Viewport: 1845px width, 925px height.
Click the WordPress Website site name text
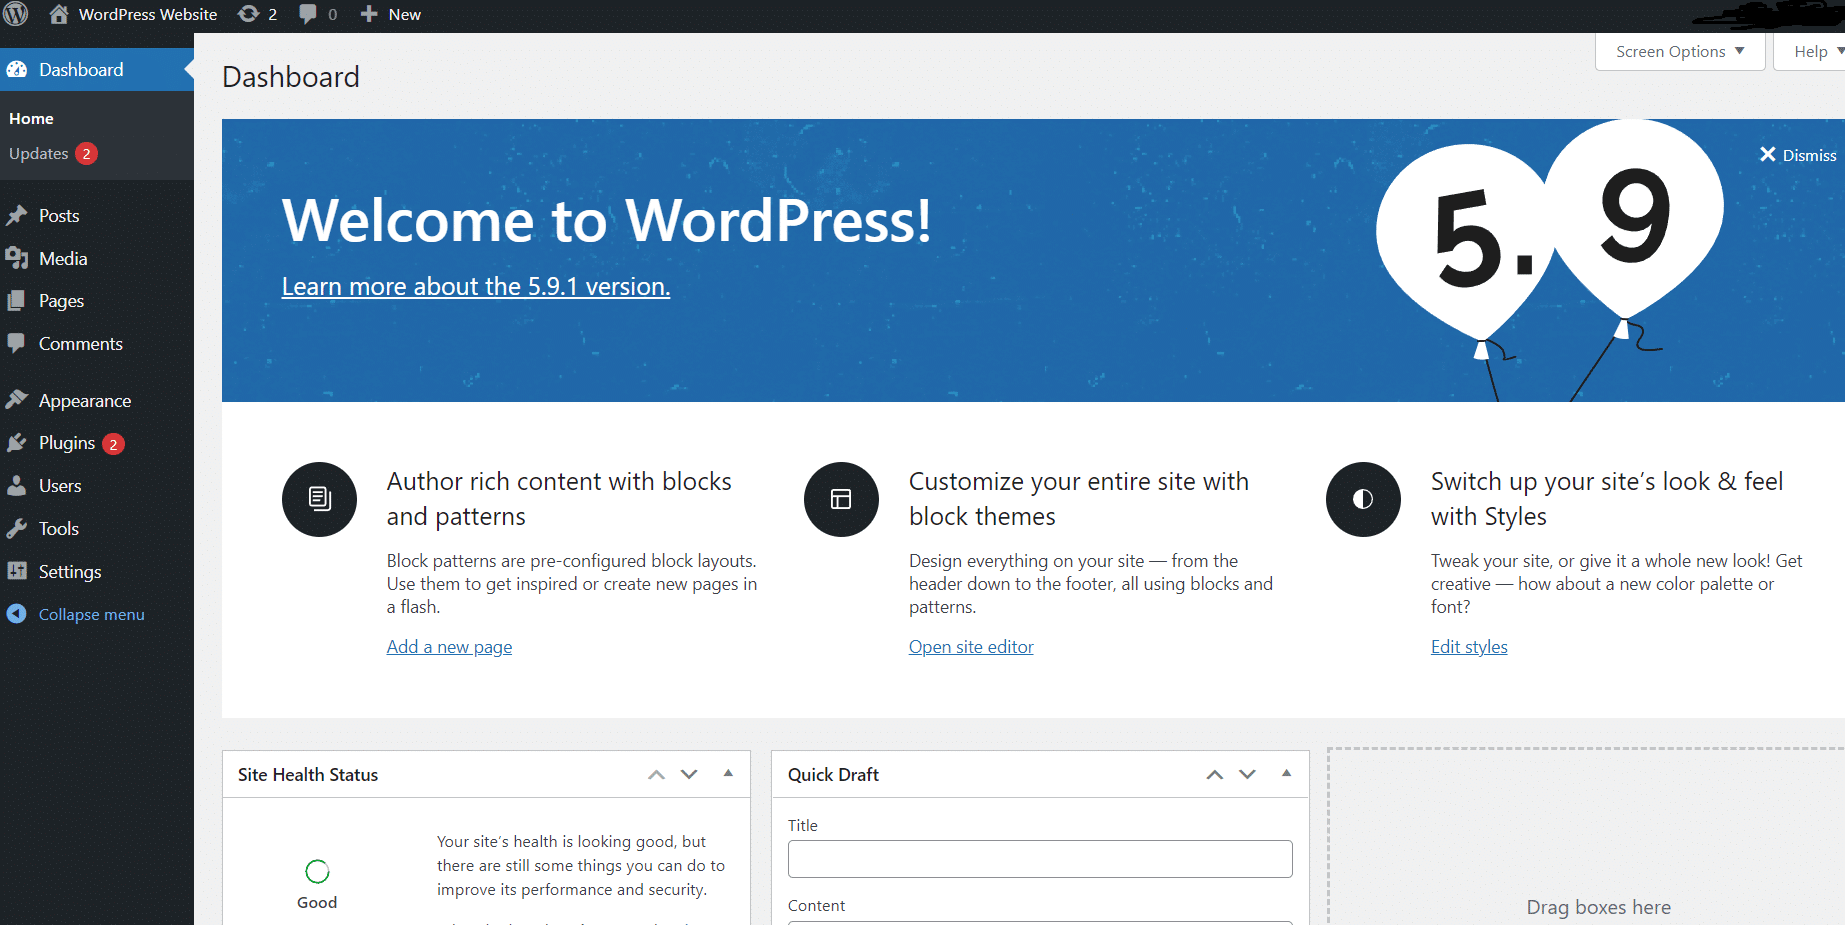[x=148, y=14]
